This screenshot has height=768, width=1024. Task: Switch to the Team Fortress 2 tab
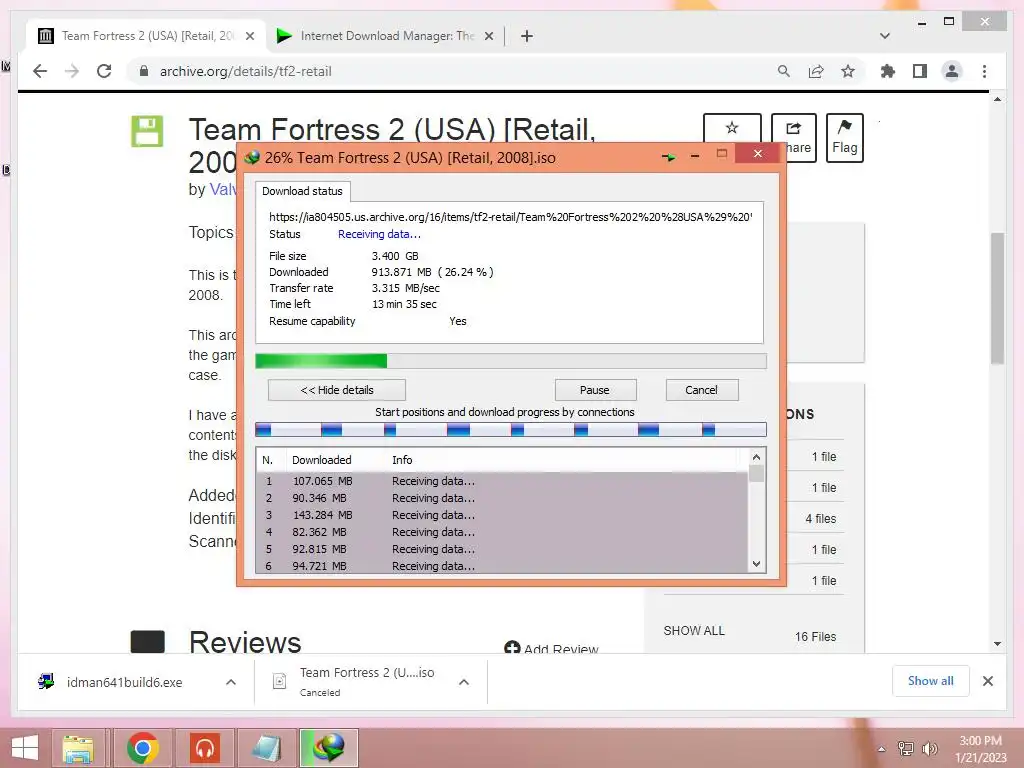click(x=147, y=36)
